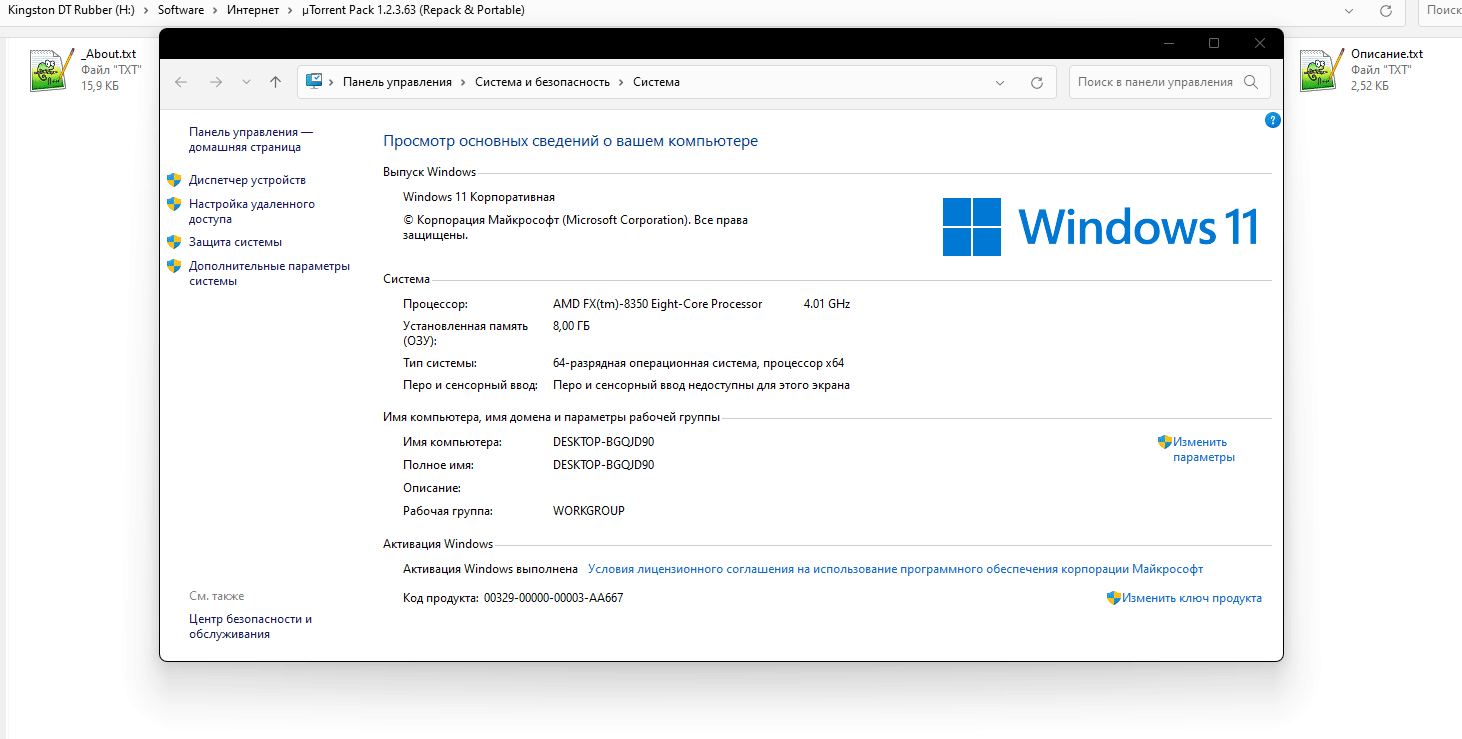Click 'Изменить параметры' link
Viewport: 1462px width, 739px height.
pyautogui.click(x=1204, y=449)
